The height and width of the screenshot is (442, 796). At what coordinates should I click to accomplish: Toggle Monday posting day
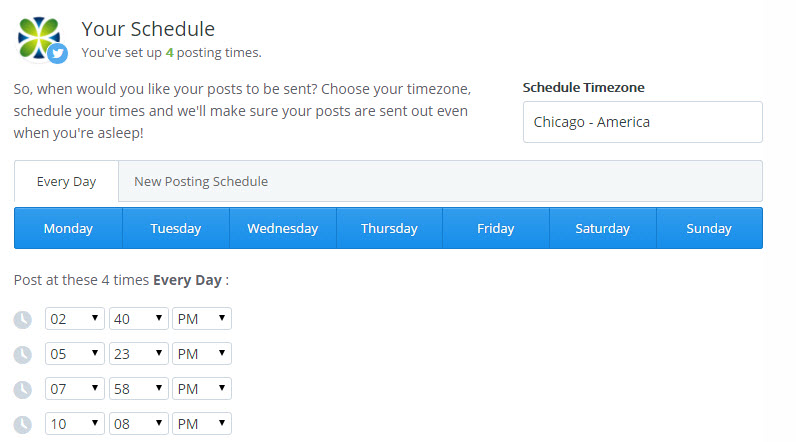pos(68,228)
